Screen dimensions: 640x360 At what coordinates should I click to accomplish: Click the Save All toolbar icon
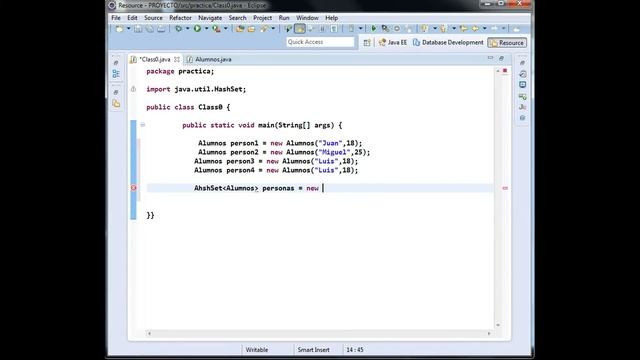pyautogui.click(x=149, y=29)
